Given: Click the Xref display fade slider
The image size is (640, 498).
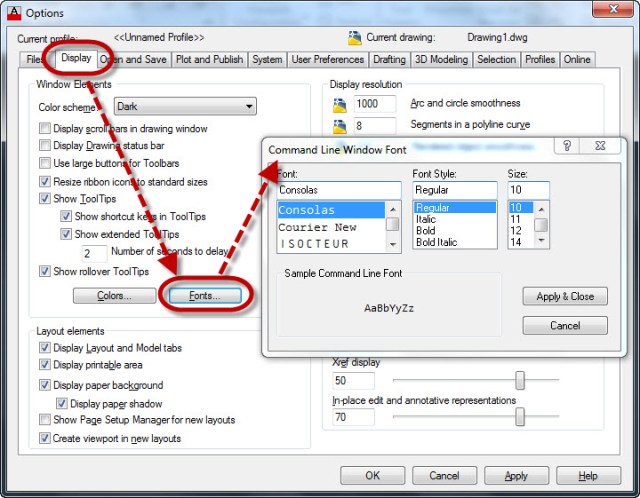Looking at the screenshot, I should tap(520, 381).
